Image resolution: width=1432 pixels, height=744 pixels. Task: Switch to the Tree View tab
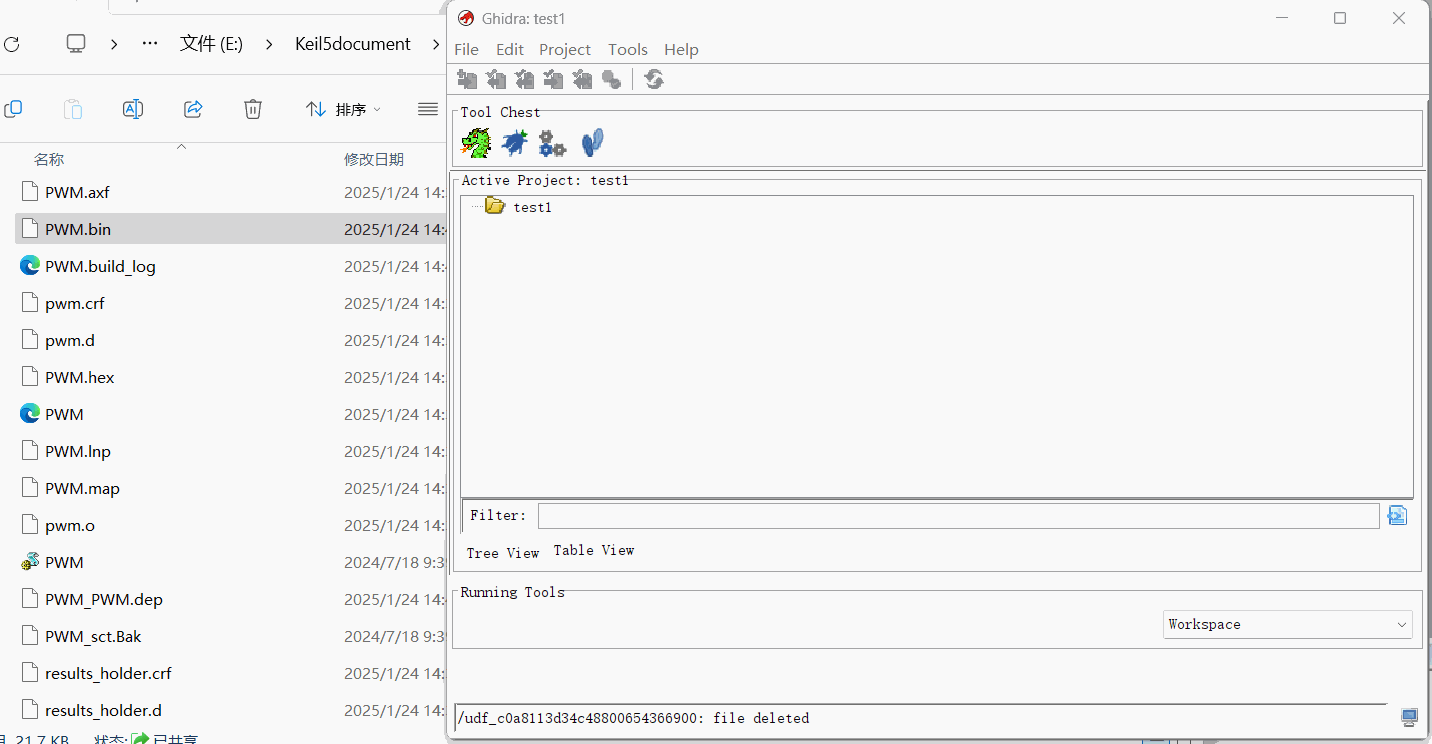tap(503, 553)
